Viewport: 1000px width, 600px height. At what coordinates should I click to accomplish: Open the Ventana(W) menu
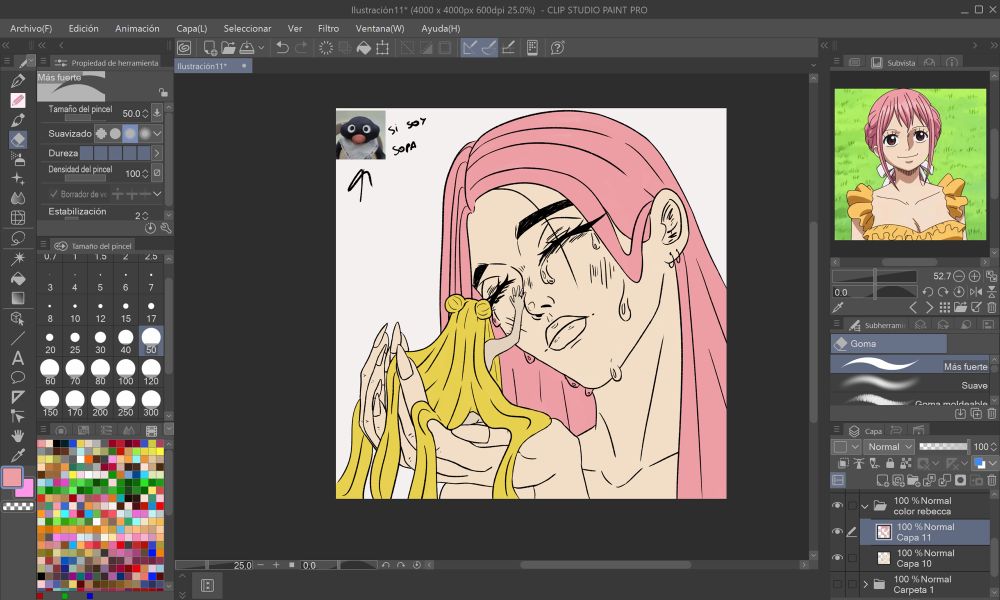coord(380,29)
